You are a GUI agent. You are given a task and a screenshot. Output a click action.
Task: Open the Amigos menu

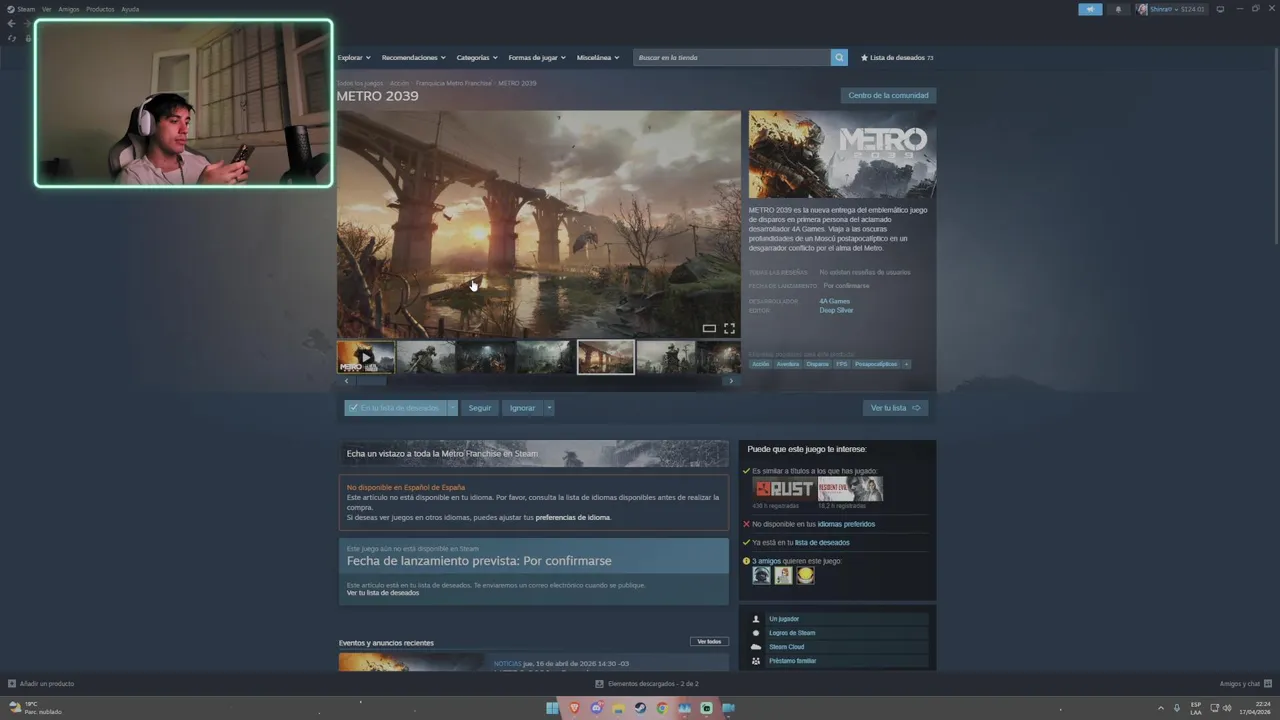click(x=68, y=9)
